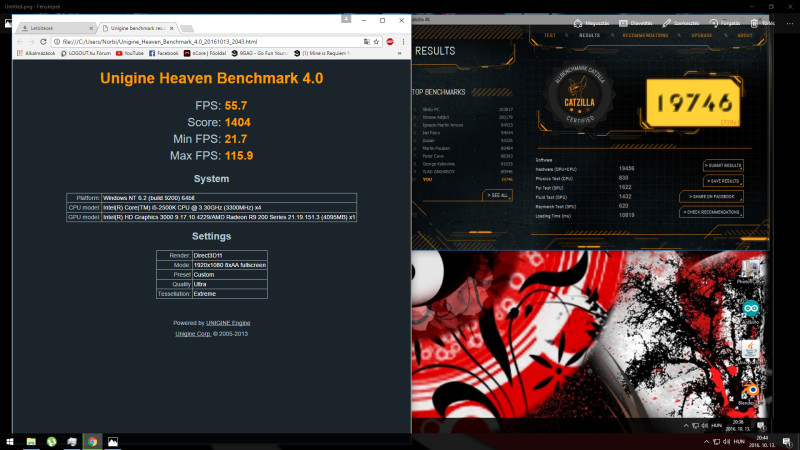
Task: Follow the Unigine Corp. link
Action: pyautogui.click(x=193, y=334)
